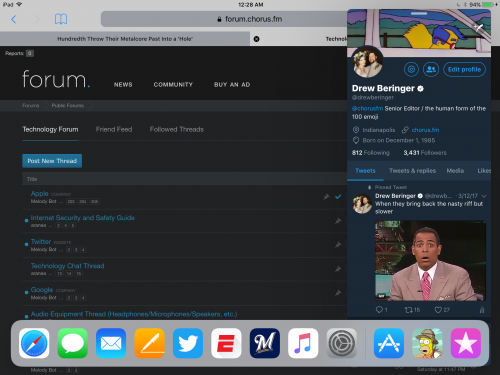Screen dimensions: 500x375
Task: Click the BUY AN AD link
Action: (x=232, y=85)
